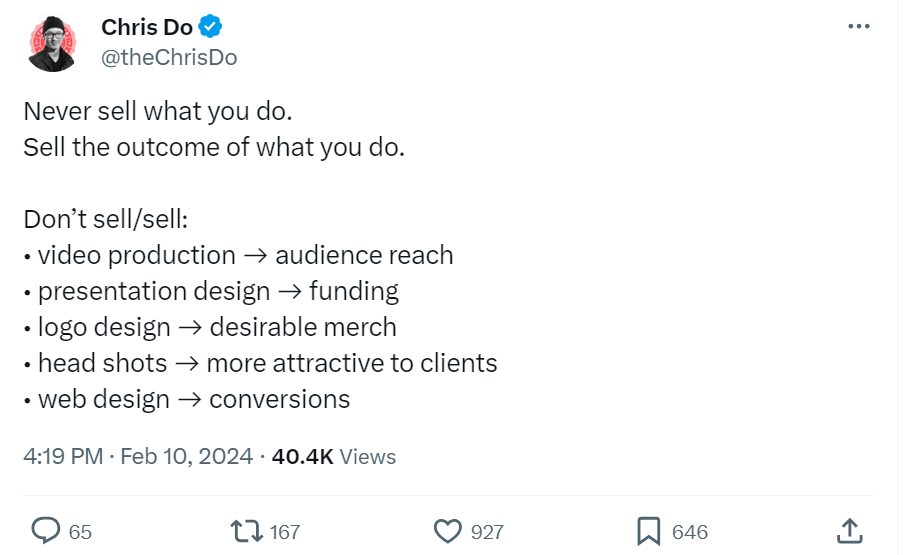Click the Feb 10, 2024 date
The image size is (905, 555).
coord(186,456)
